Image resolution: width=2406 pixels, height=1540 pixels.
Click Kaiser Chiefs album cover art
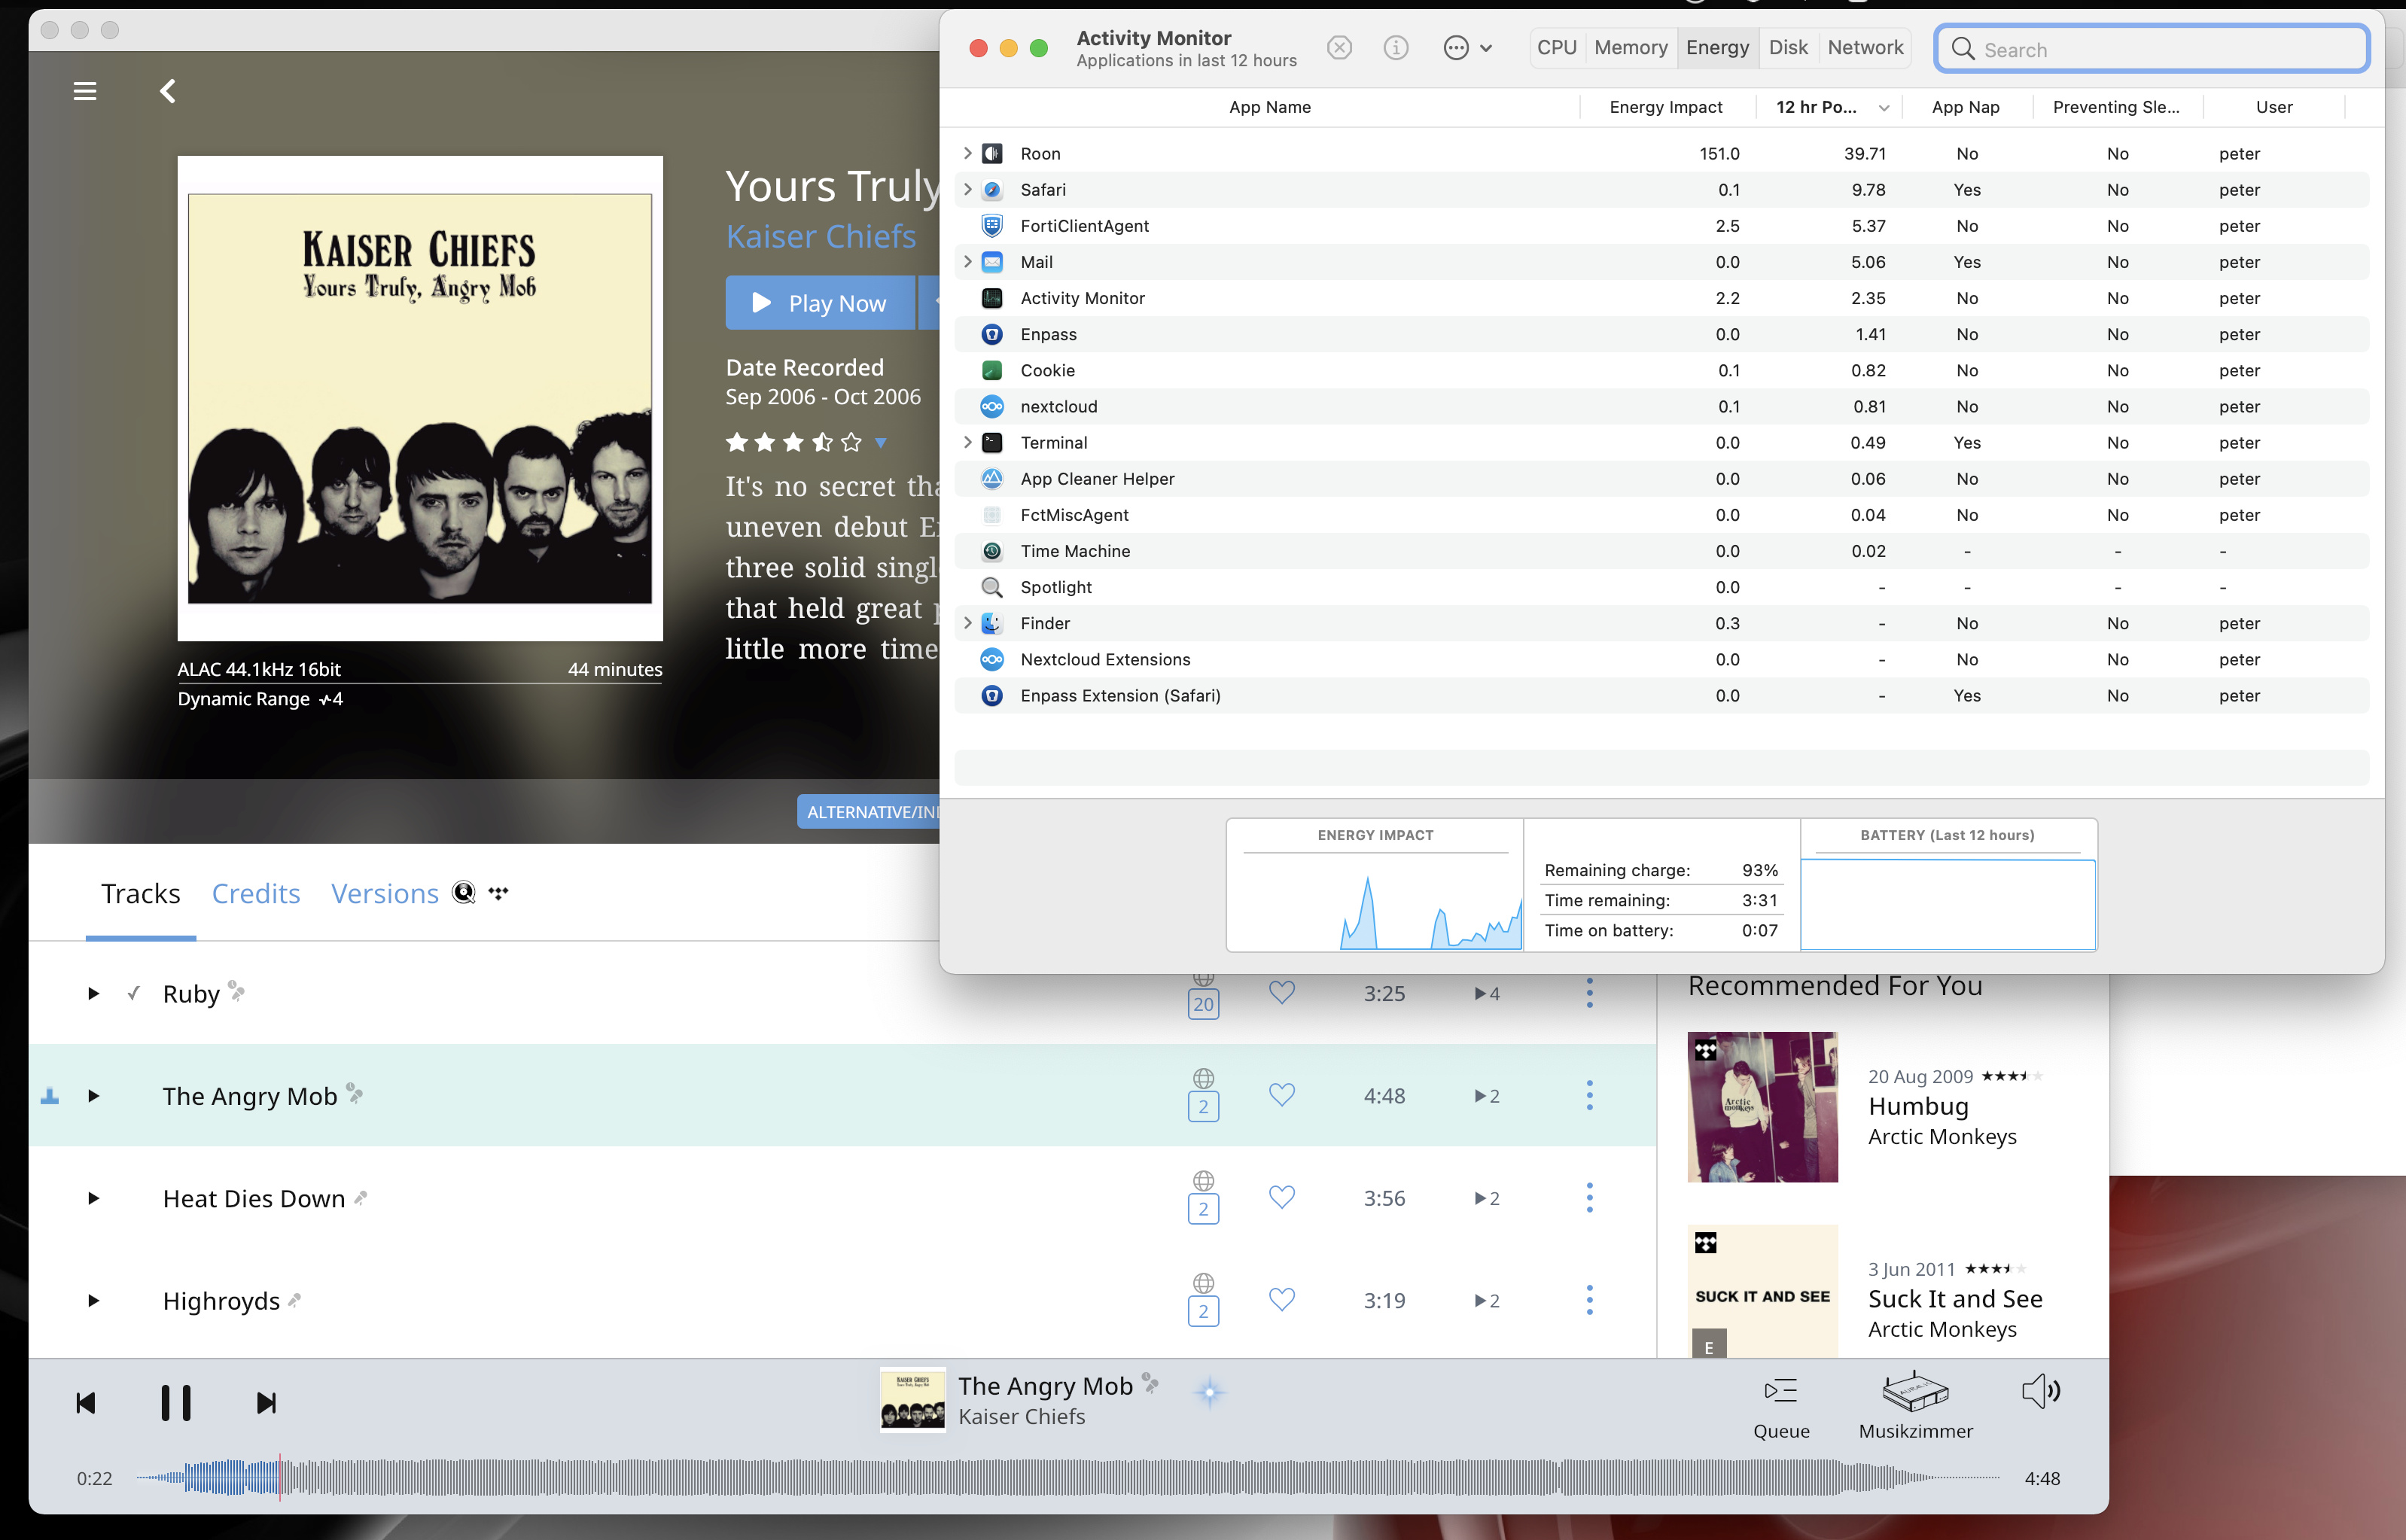coord(419,398)
